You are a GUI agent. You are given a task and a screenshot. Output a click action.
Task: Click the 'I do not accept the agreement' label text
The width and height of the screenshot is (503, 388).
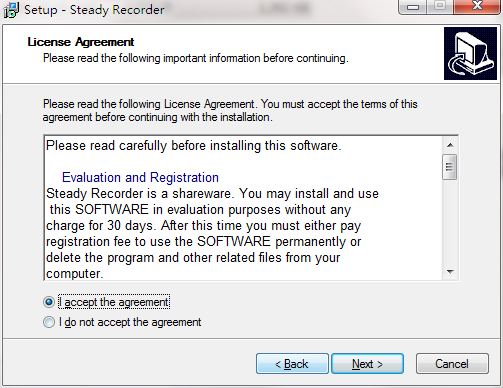[130, 322]
